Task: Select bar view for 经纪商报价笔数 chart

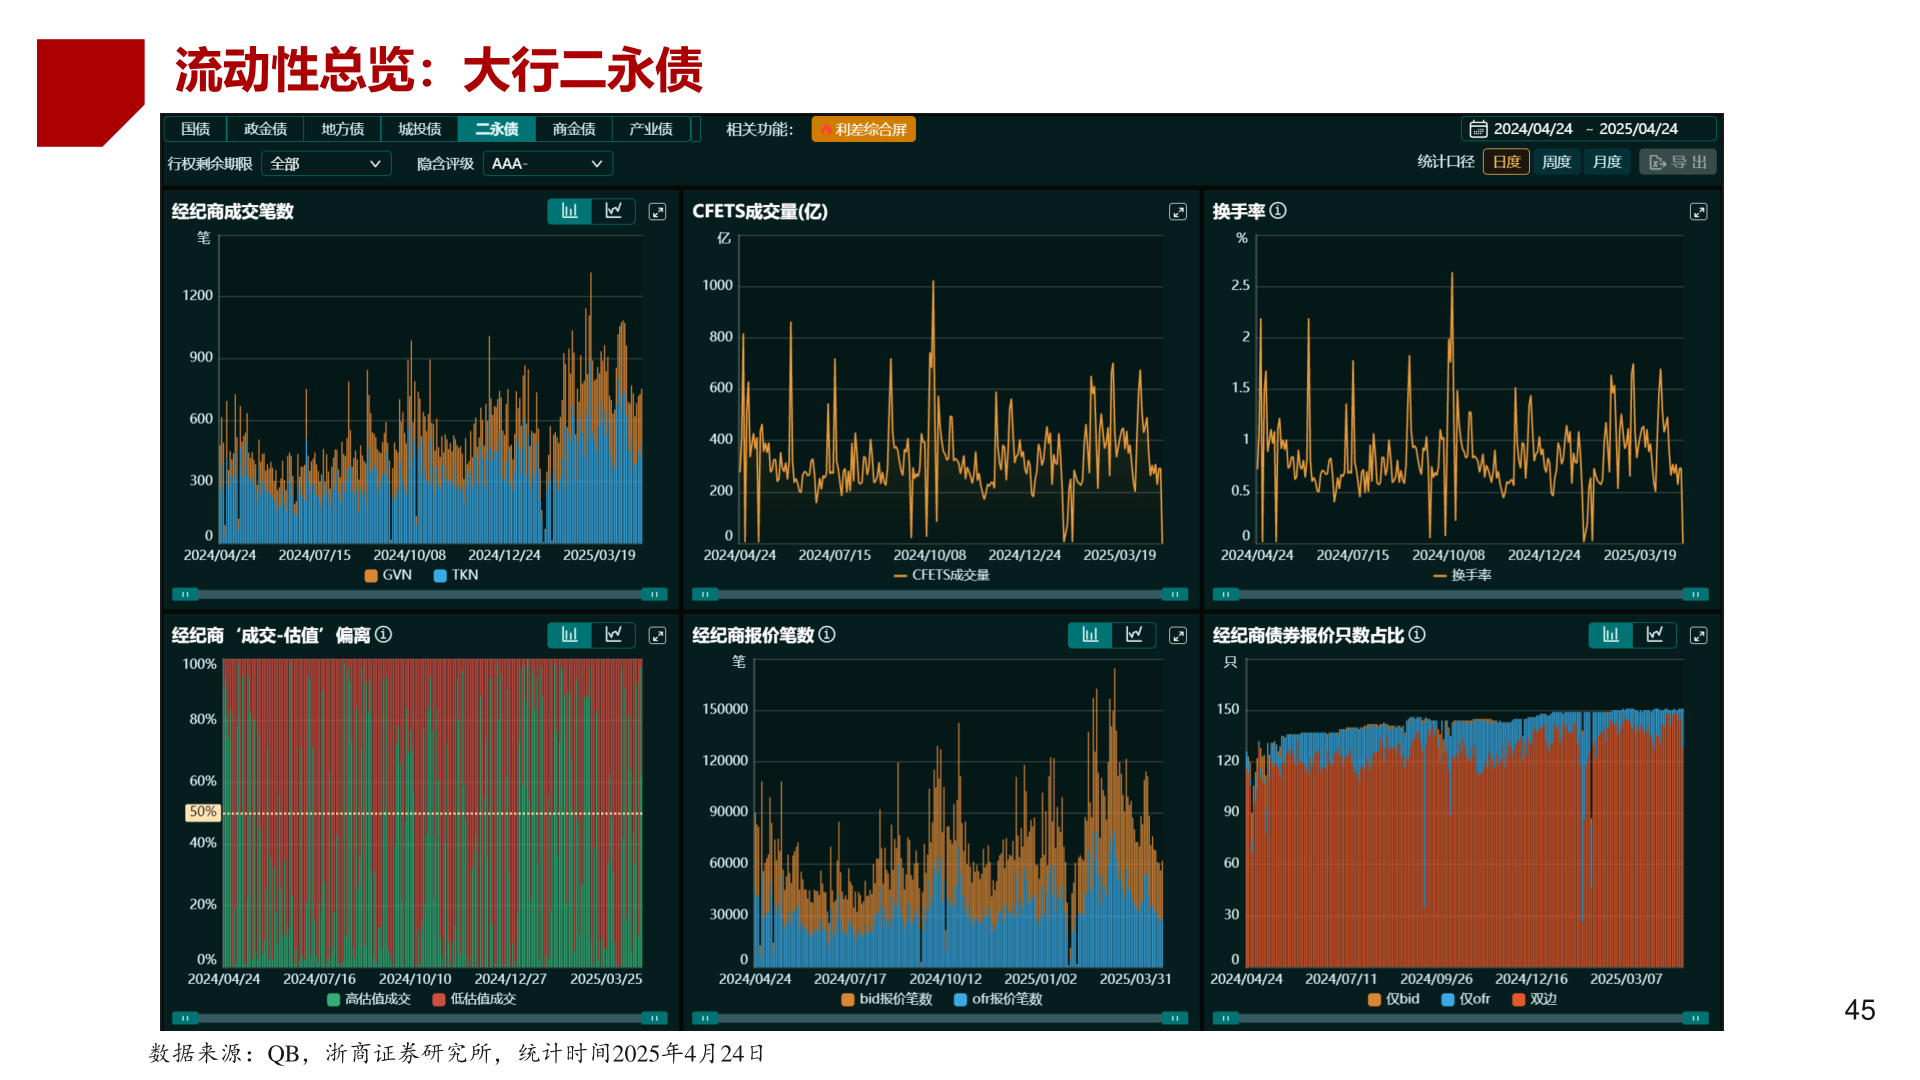Action: point(1090,635)
